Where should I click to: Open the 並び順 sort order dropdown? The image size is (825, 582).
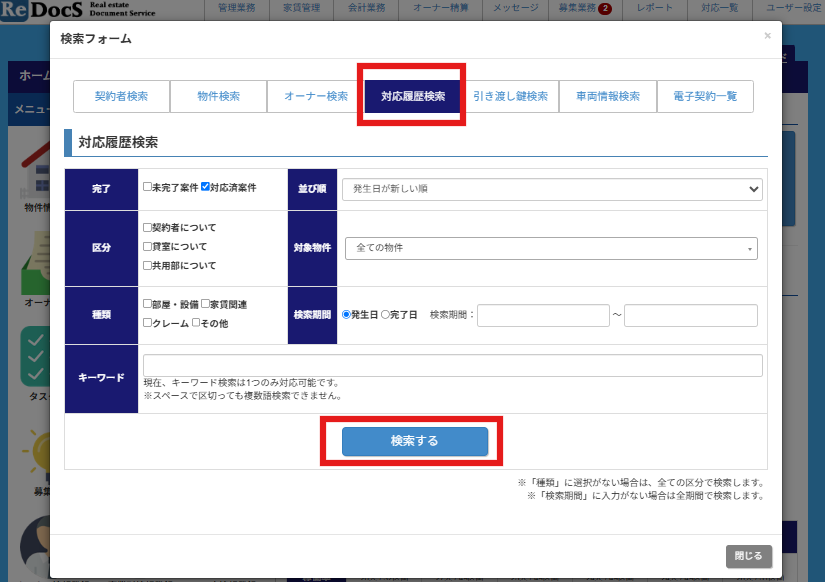[552, 189]
